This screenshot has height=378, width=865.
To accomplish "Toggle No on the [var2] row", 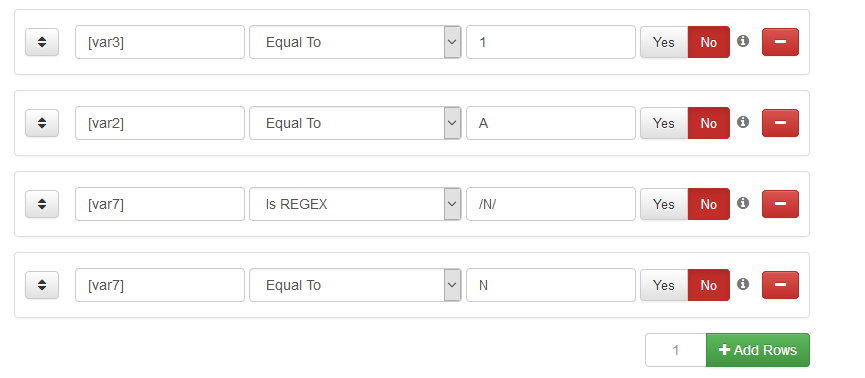I will tap(709, 123).
